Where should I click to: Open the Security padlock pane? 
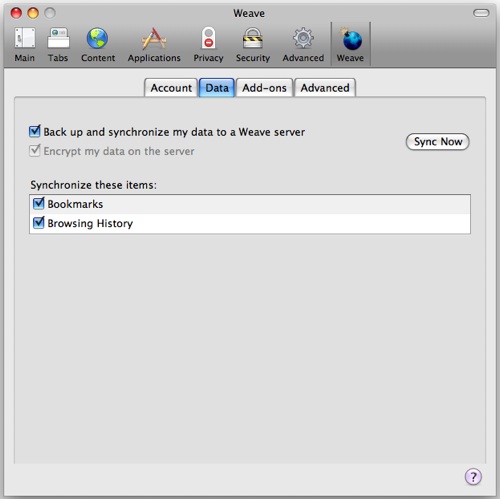point(253,44)
